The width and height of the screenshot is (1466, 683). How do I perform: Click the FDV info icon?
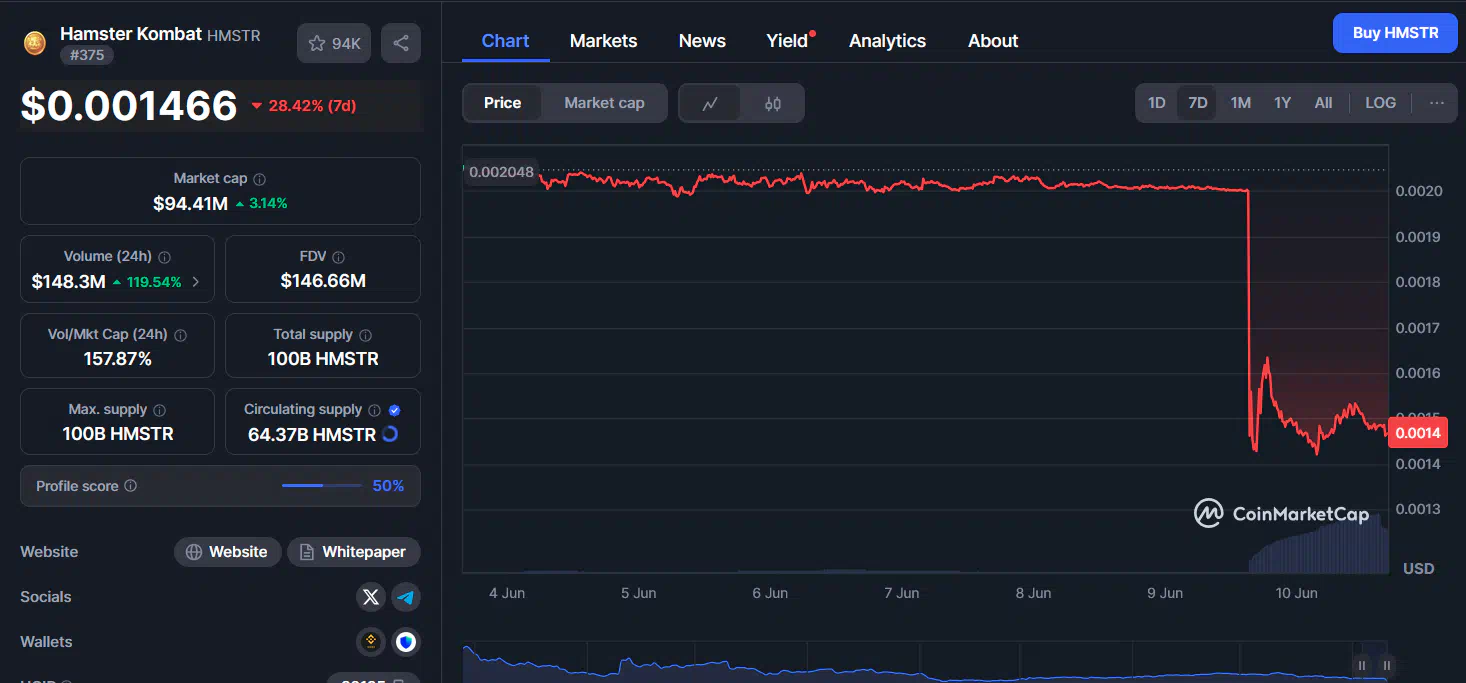coord(339,257)
